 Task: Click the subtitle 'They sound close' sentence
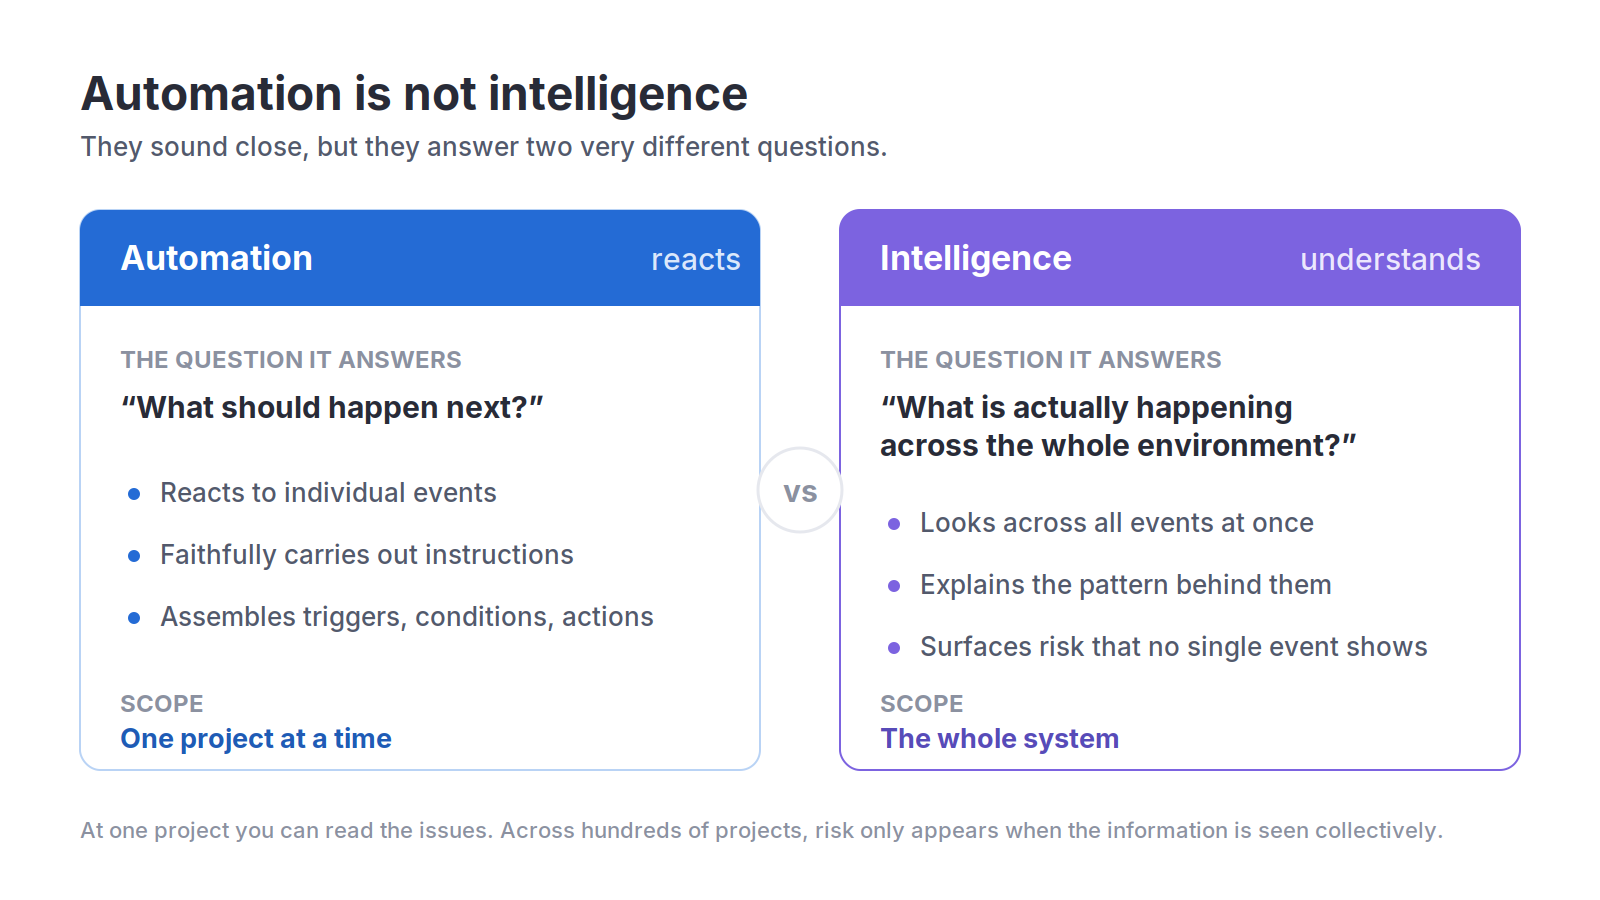tap(484, 147)
